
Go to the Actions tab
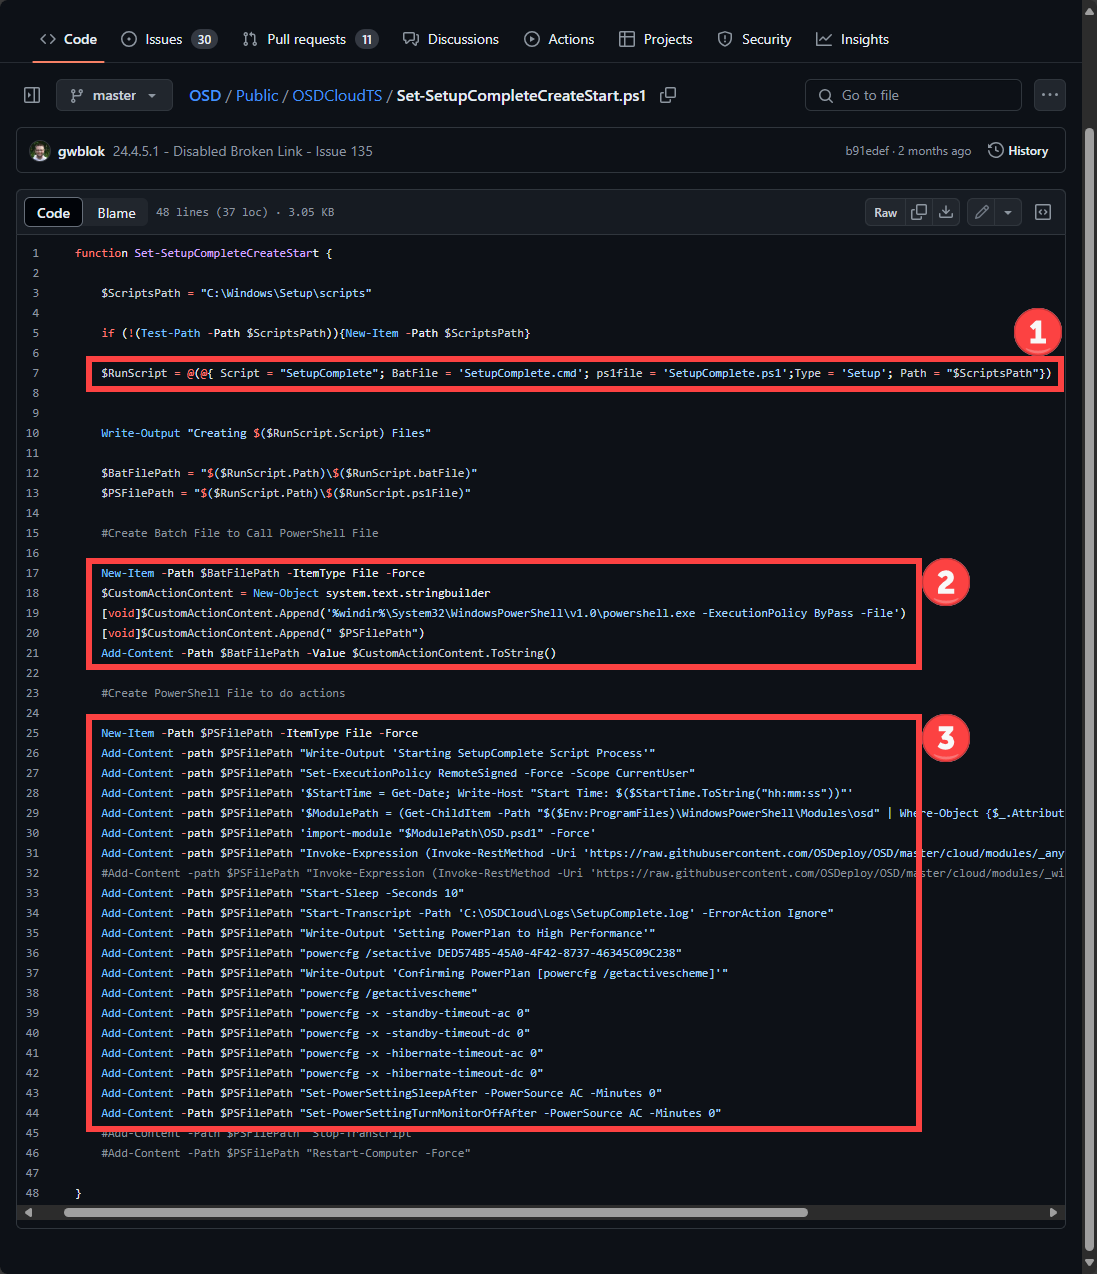(x=559, y=39)
